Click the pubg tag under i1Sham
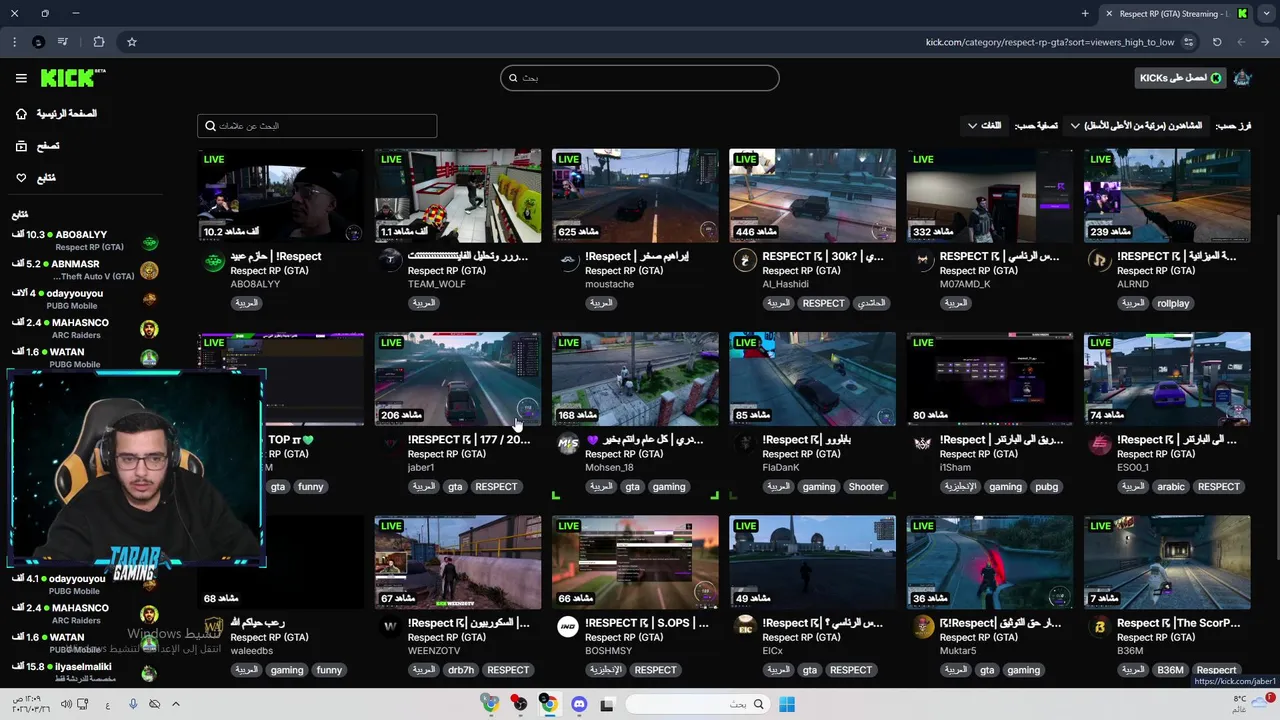 [1046, 487]
